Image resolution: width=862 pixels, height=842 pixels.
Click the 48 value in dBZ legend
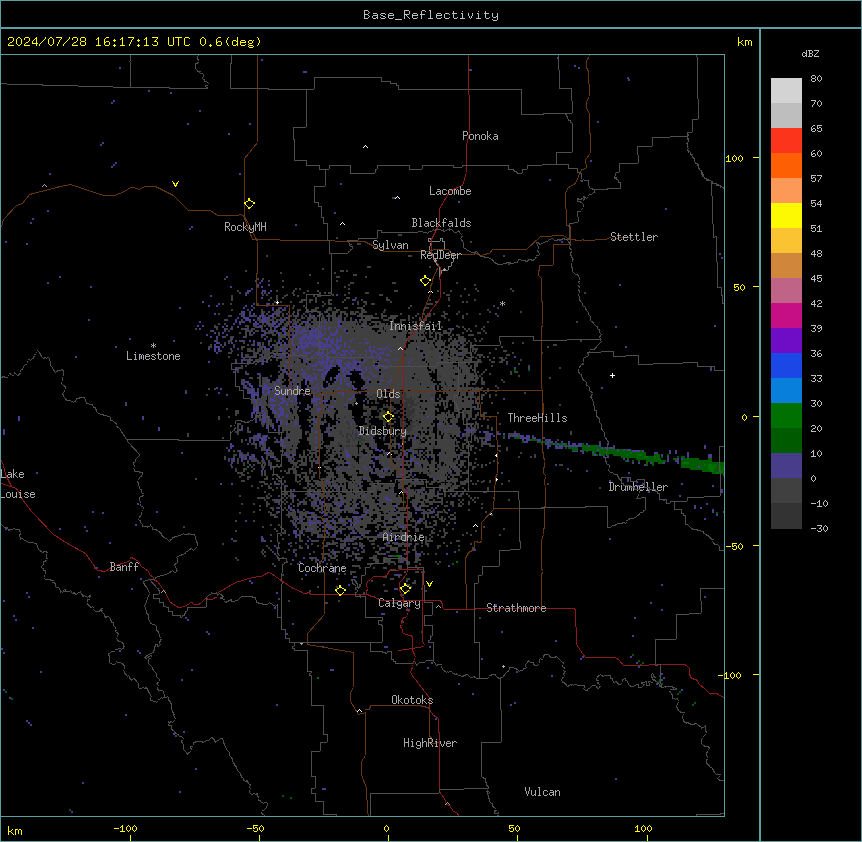pos(816,253)
